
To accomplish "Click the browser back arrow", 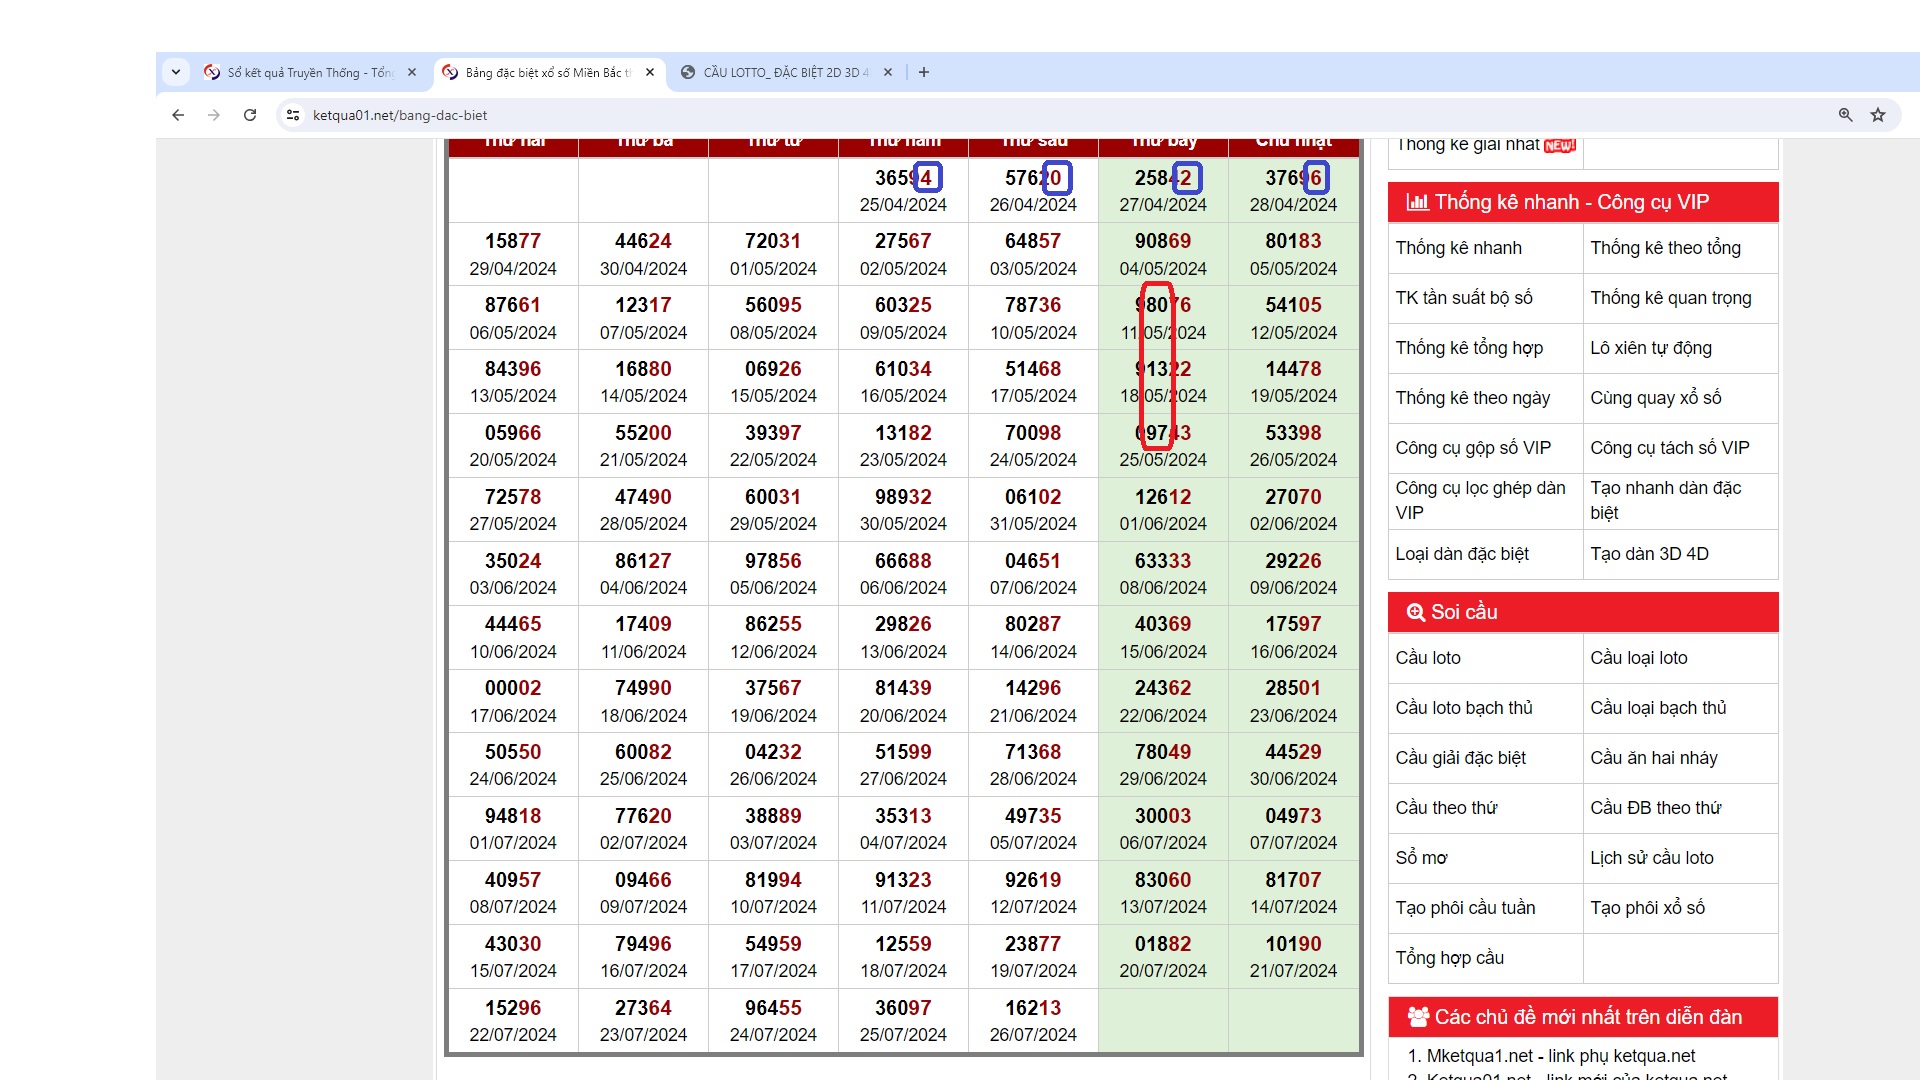I will click(x=178, y=115).
